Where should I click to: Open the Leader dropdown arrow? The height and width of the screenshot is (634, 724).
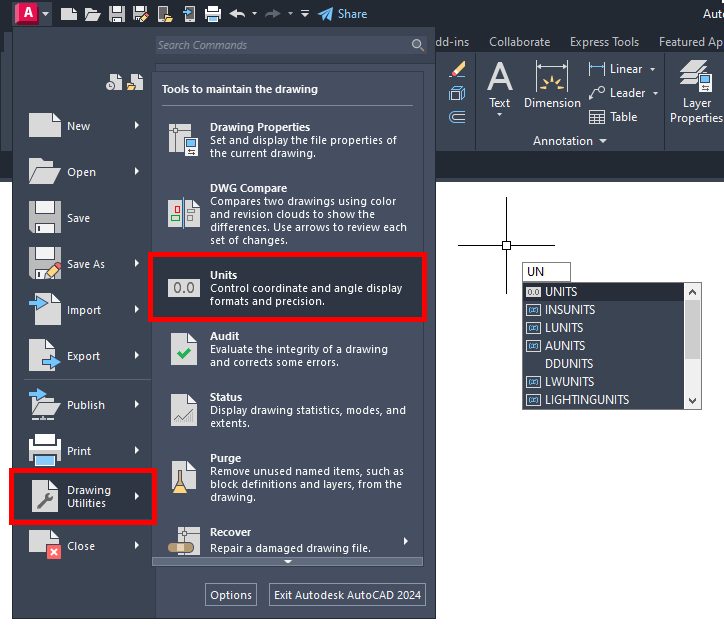coord(655,93)
